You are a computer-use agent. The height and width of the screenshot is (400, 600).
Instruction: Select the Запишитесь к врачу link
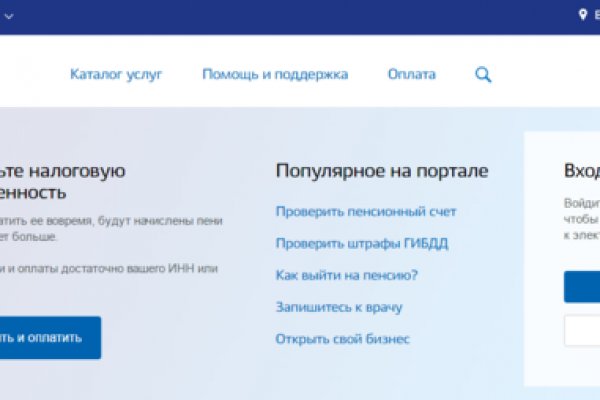tap(338, 307)
